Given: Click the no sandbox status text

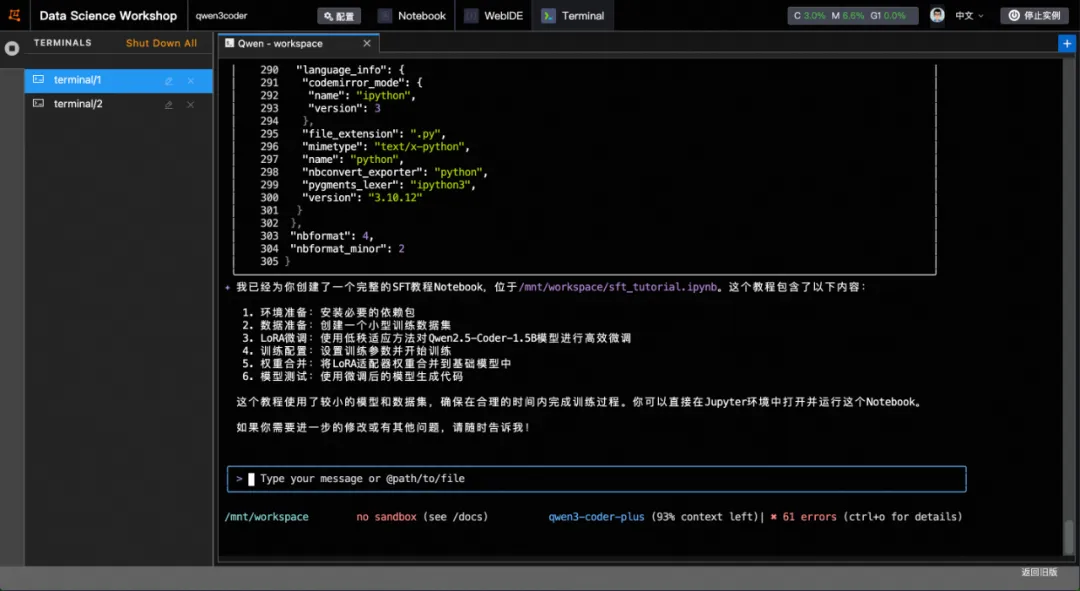Looking at the screenshot, I should (386, 517).
